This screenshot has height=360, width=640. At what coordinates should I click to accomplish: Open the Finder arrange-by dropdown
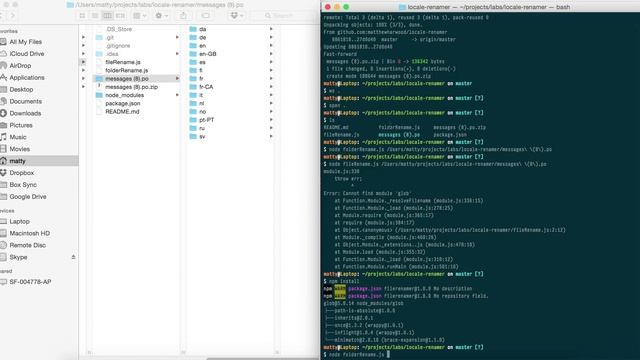tap(140, 16)
